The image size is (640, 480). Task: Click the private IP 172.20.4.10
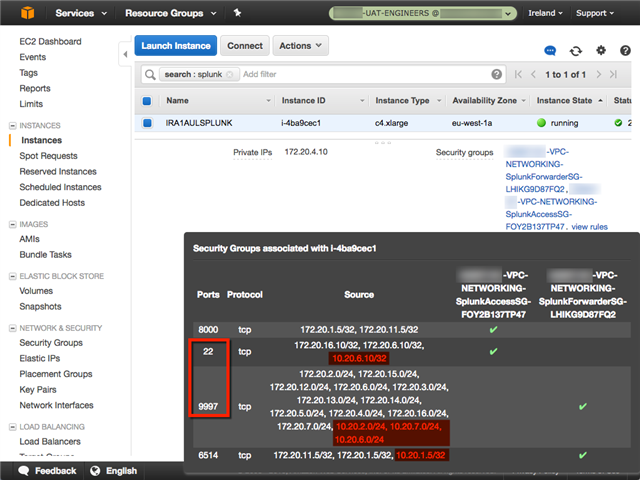(306, 152)
